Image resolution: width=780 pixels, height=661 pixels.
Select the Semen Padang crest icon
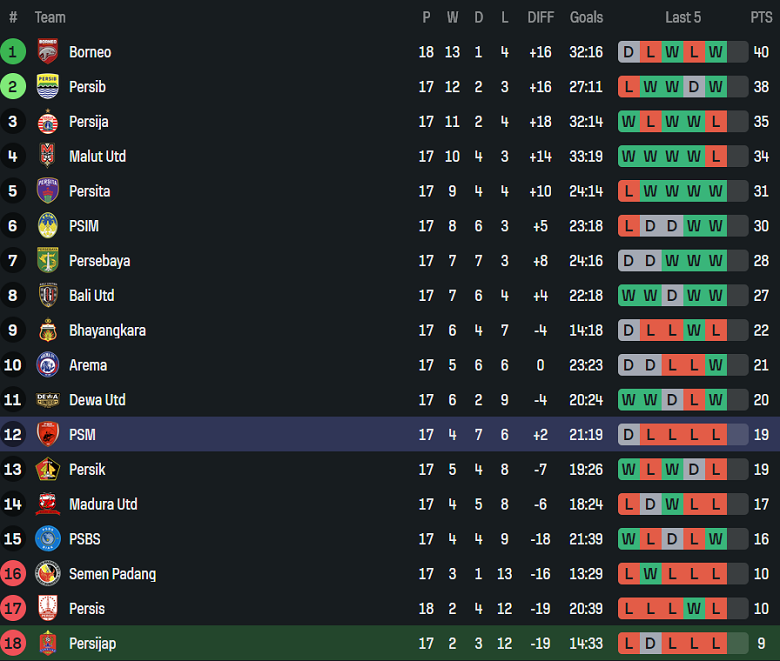[x=48, y=573]
